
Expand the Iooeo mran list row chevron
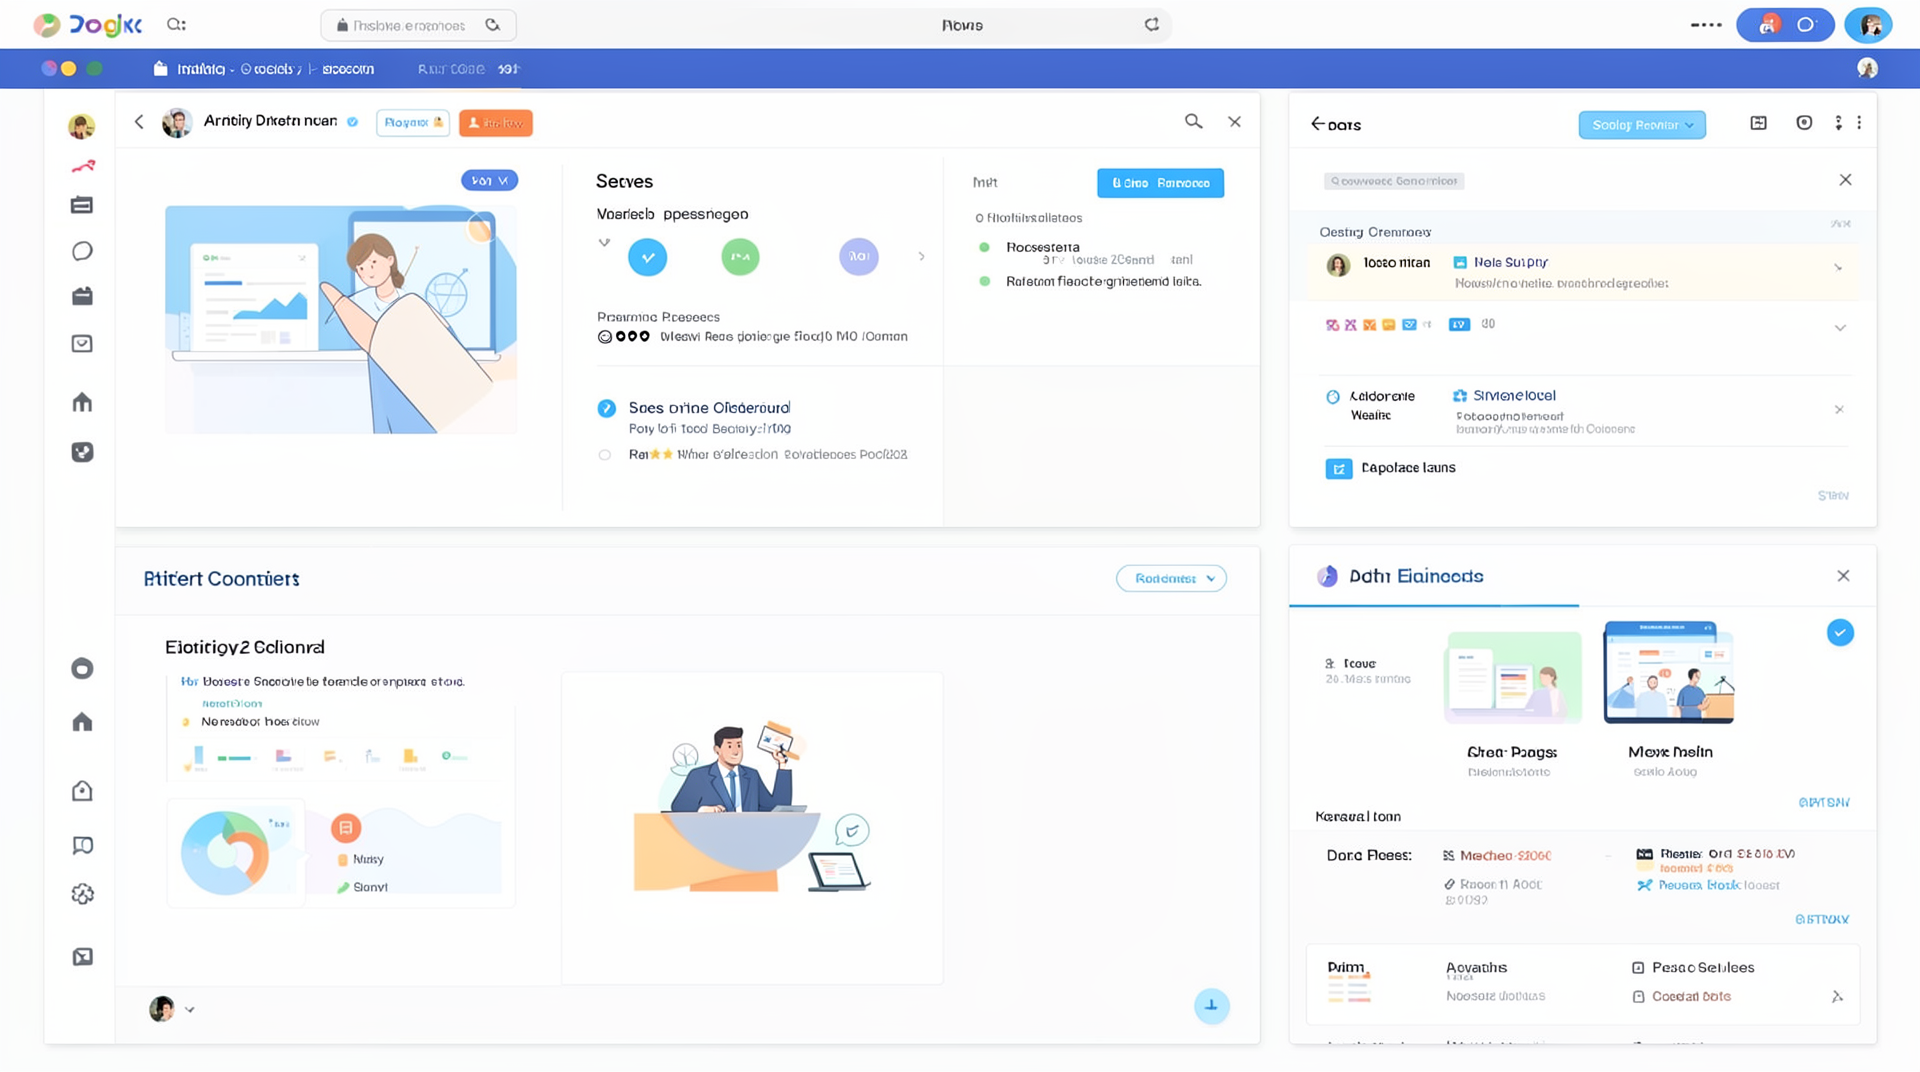(x=1837, y=267)
